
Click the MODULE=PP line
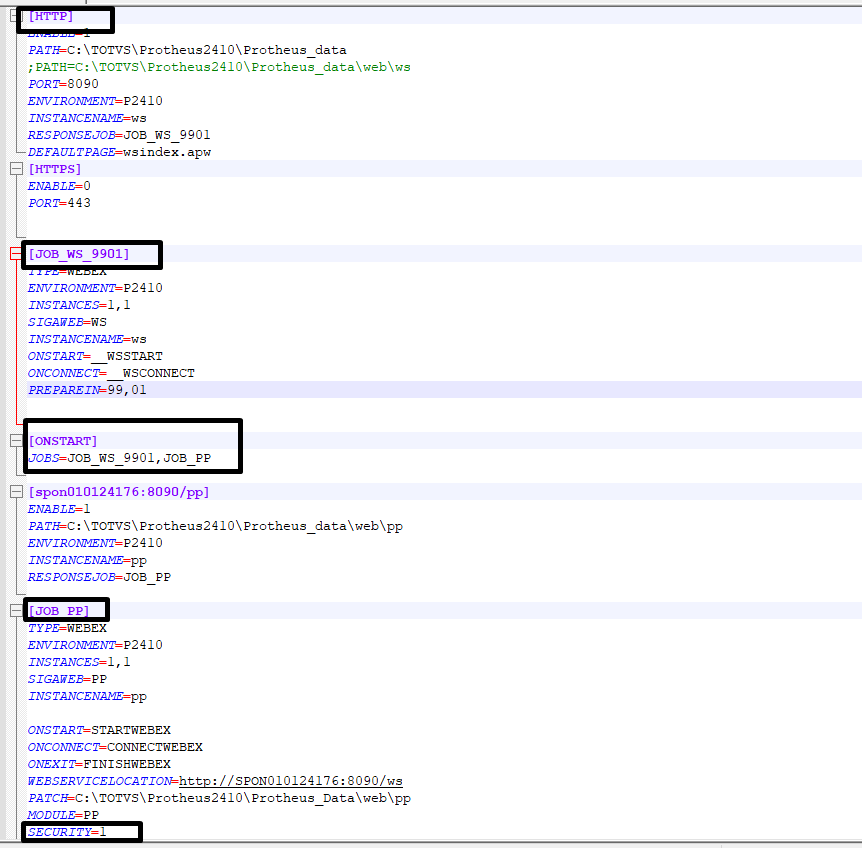click(x=63, y=815)
